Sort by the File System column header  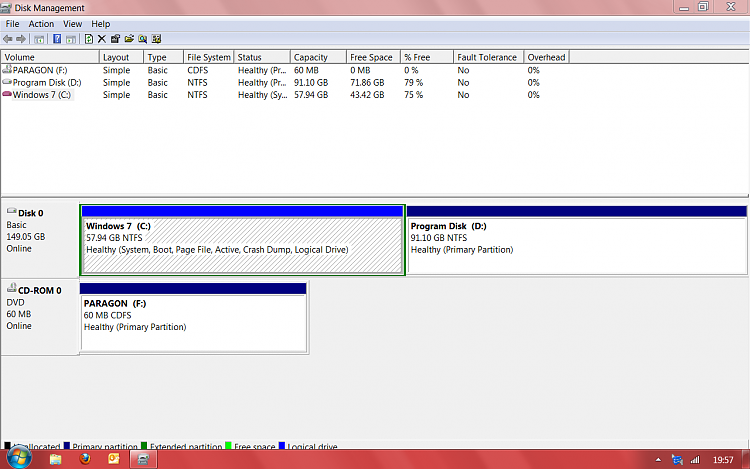tap(209, 57)
